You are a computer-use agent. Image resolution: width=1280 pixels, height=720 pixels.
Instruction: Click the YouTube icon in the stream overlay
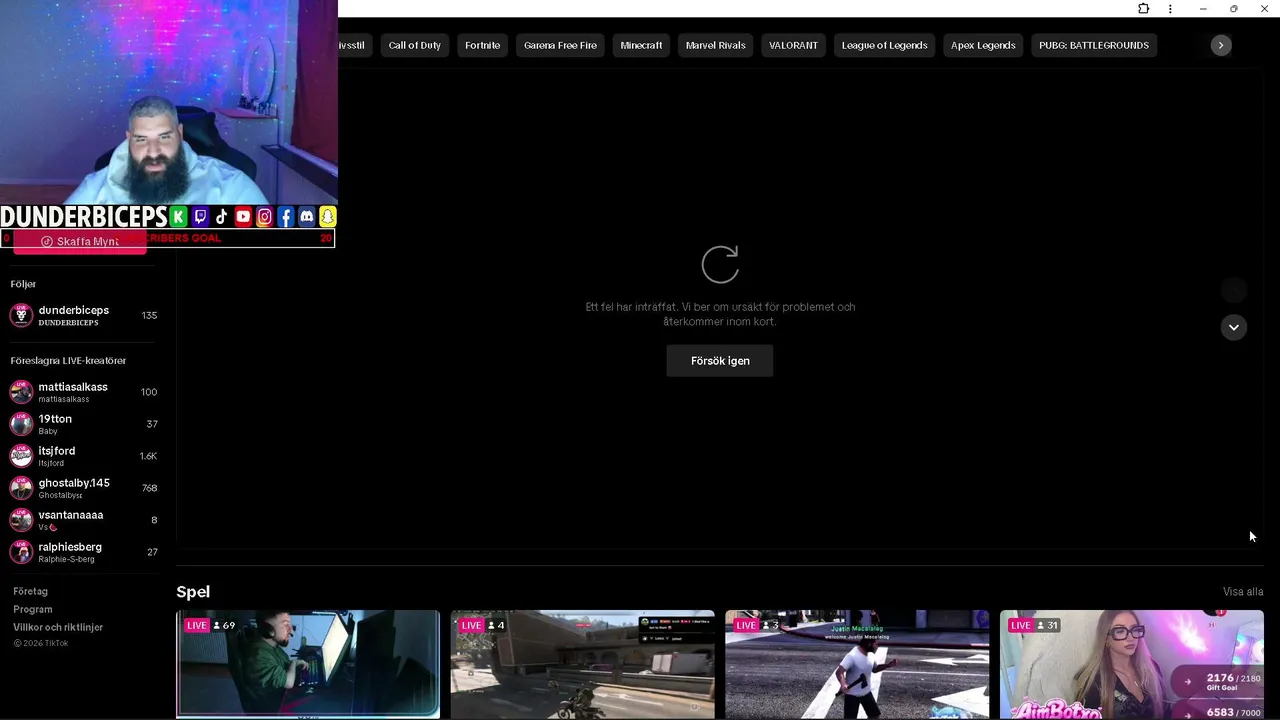[x=243, y=217]
